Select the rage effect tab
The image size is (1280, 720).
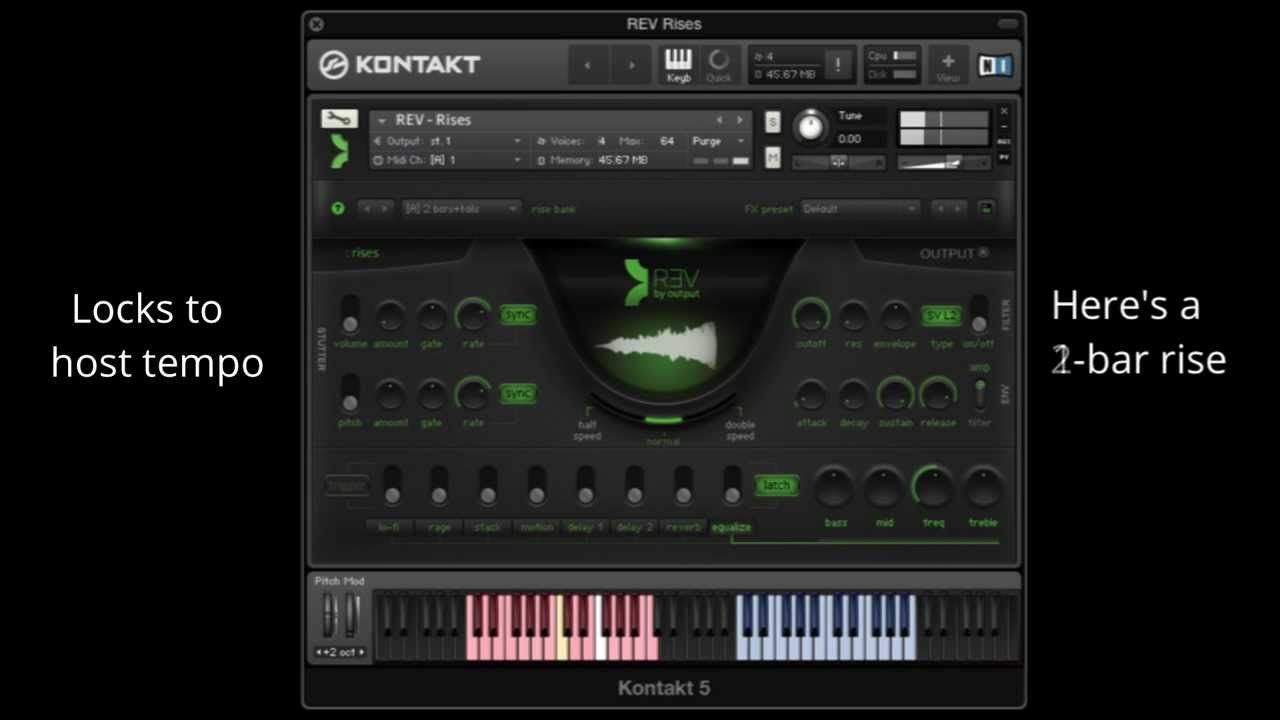439,527
